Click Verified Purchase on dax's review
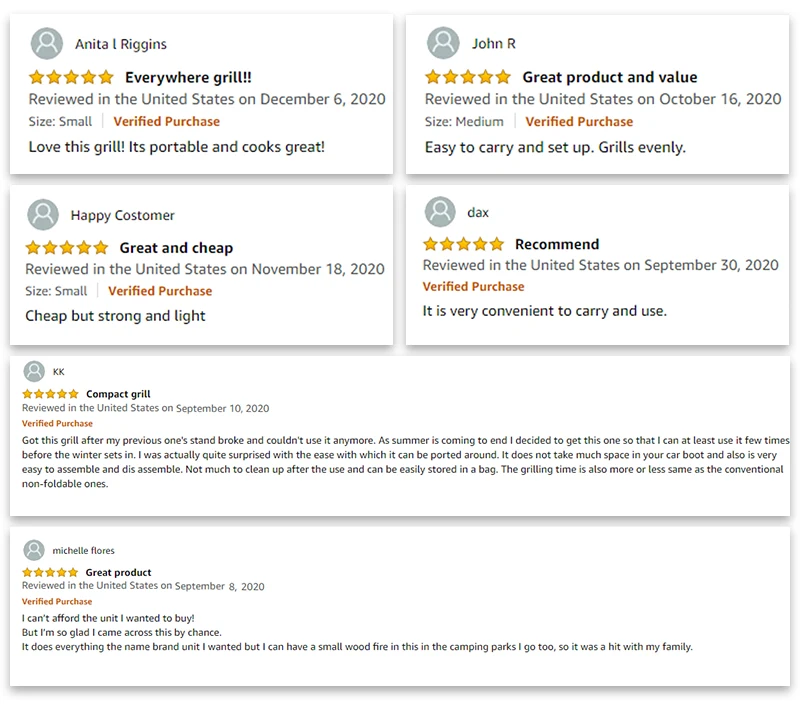Viewport: 800px width, 714px height. pos(473,286)
